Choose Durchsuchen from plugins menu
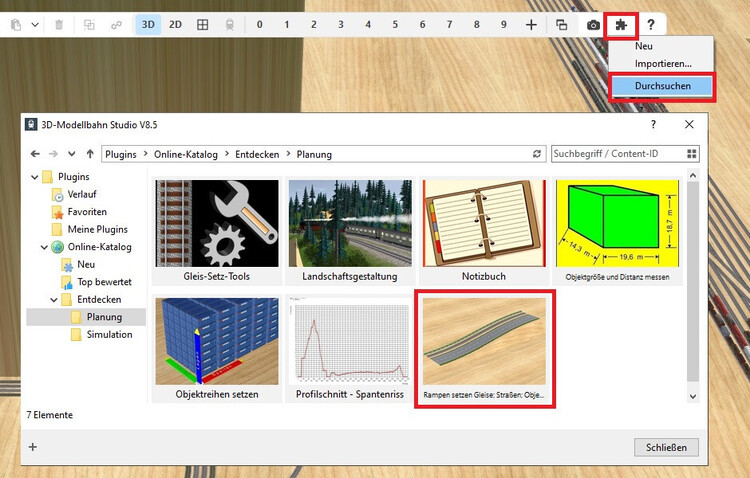 coord(662,86)
